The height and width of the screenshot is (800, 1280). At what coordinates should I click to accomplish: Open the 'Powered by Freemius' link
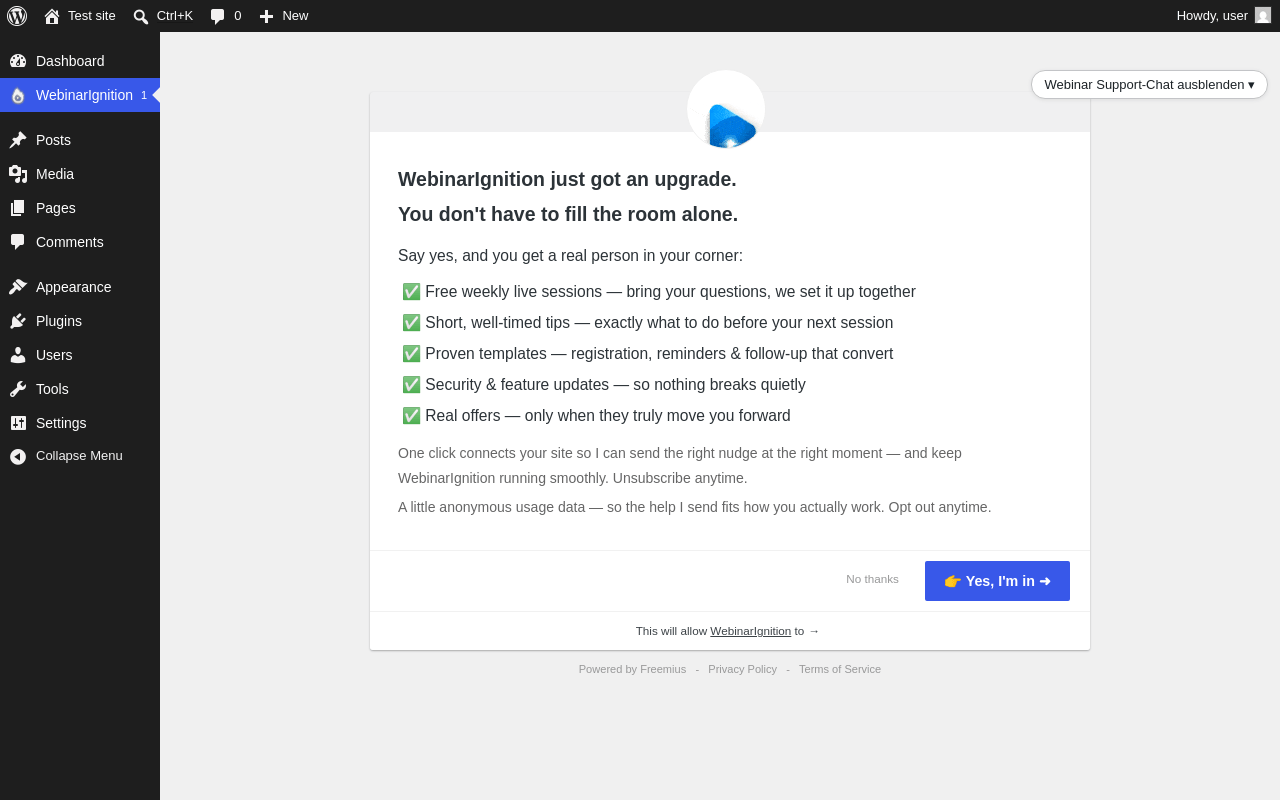632,669
